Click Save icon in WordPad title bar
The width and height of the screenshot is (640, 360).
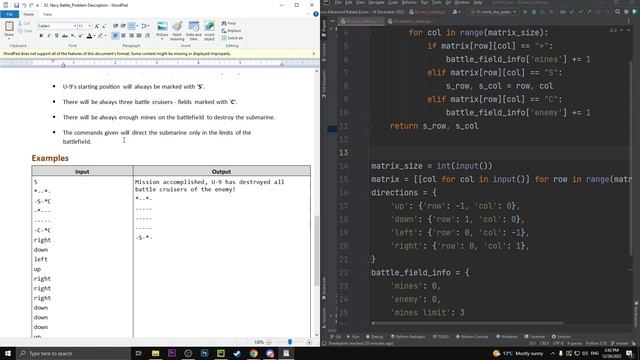(16, 5)
